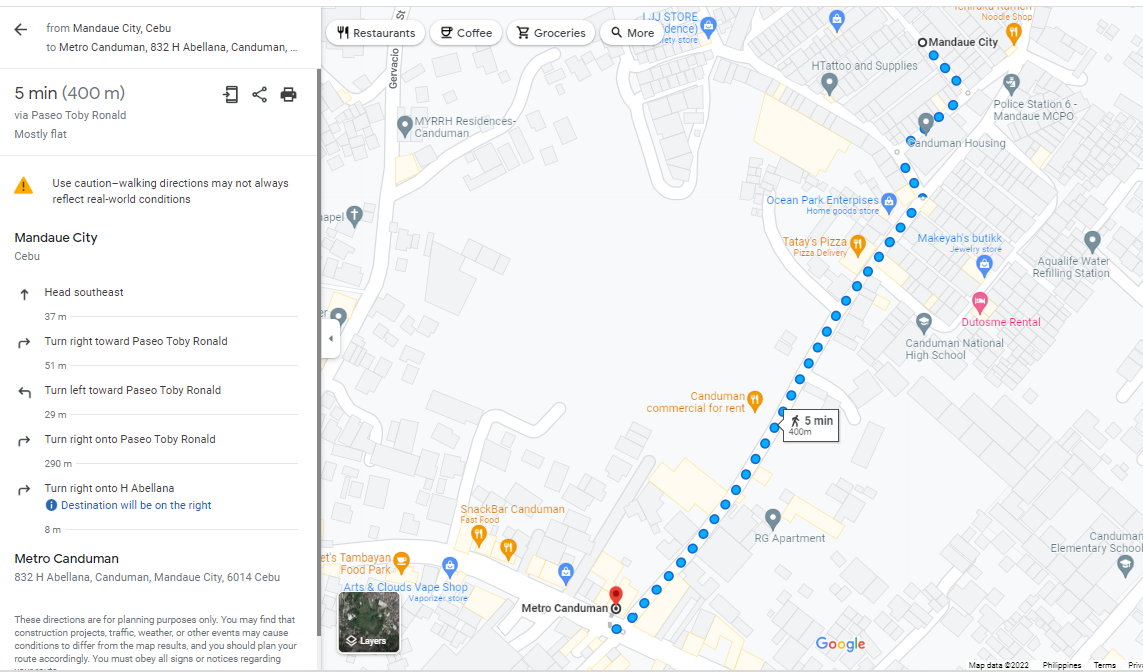Click the share directions icon
1143x672 pixels.
260,94
